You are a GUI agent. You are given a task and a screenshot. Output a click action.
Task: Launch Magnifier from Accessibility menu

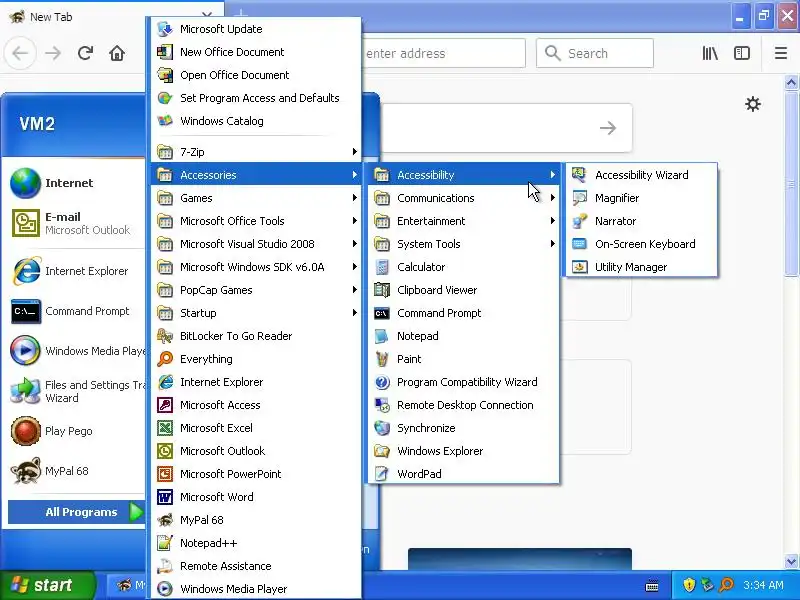tap(641, 198)
